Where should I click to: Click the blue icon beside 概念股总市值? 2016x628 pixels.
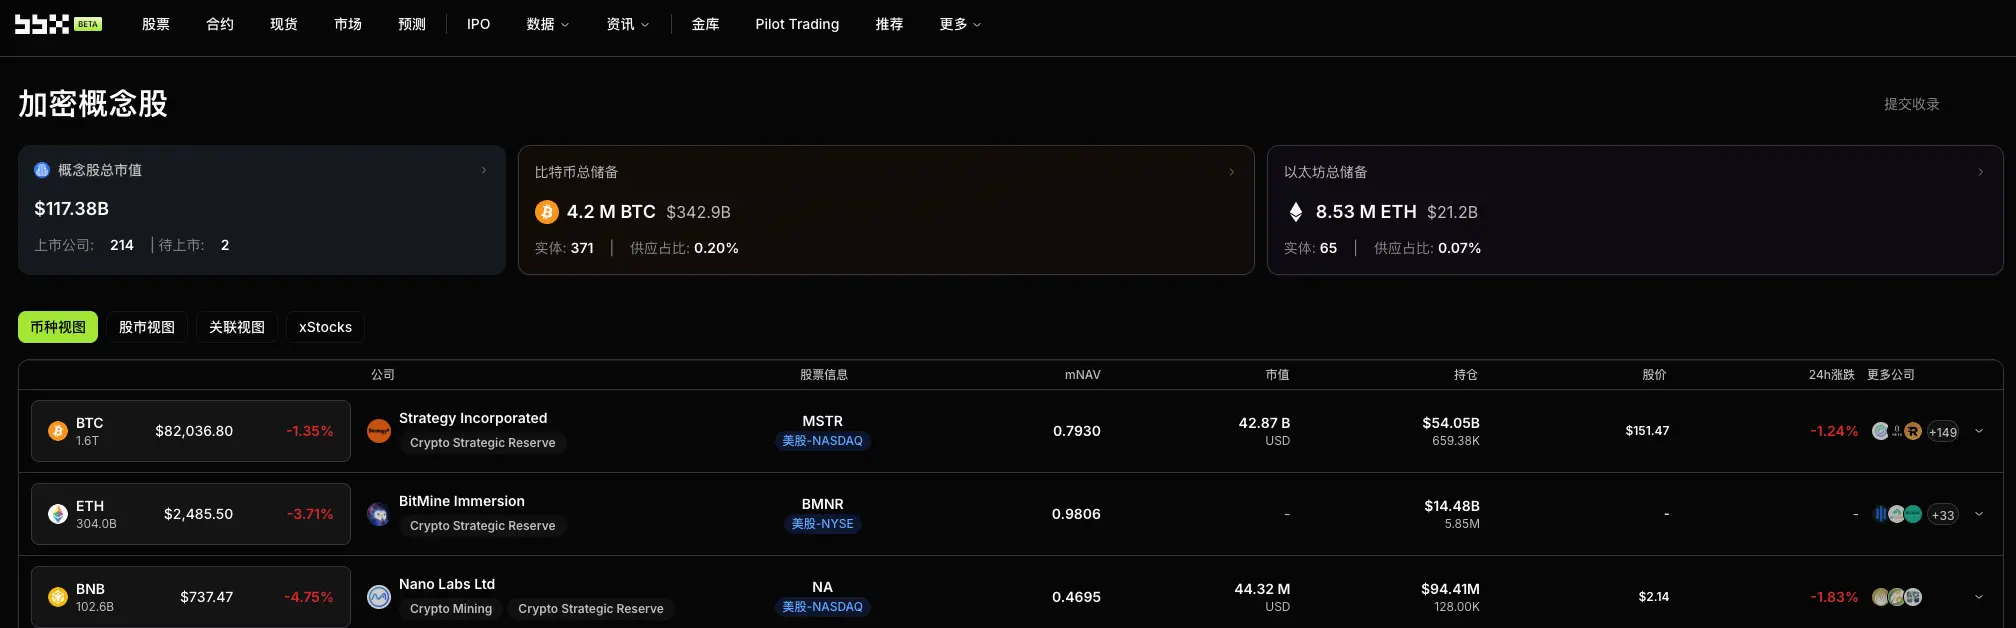point(42,170)
